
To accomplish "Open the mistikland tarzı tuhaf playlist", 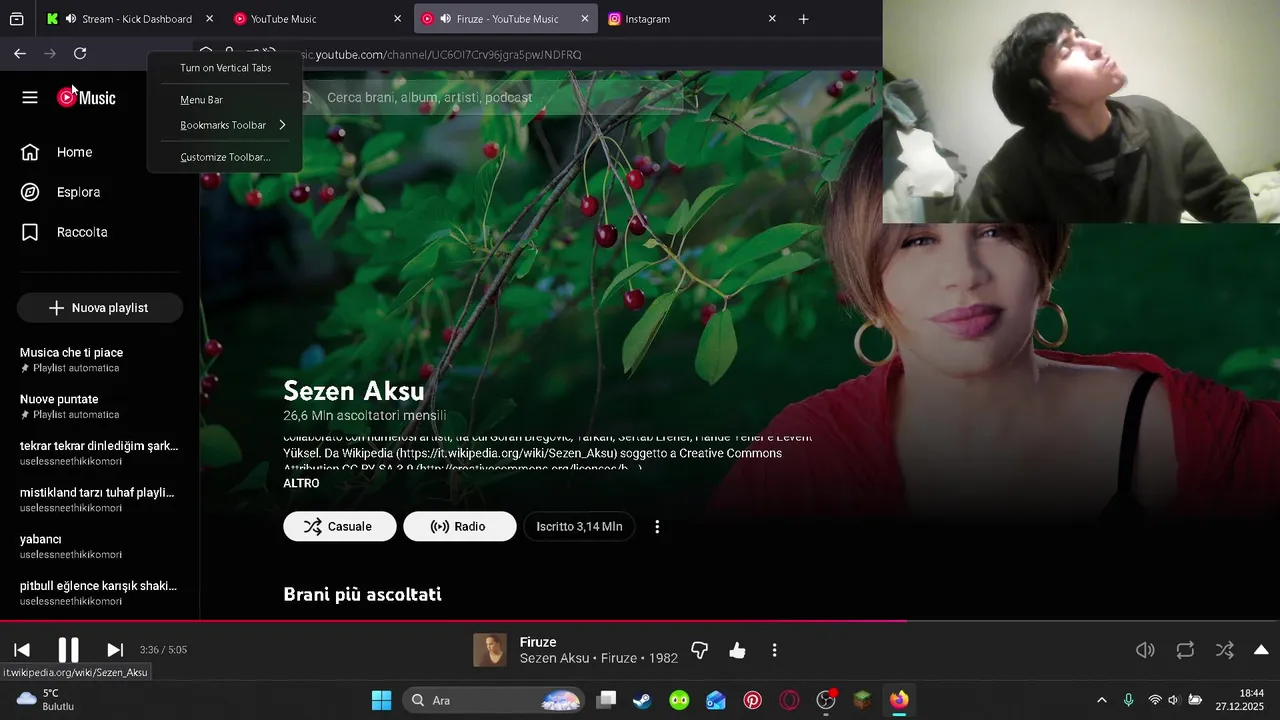I will tap(99, 500).
